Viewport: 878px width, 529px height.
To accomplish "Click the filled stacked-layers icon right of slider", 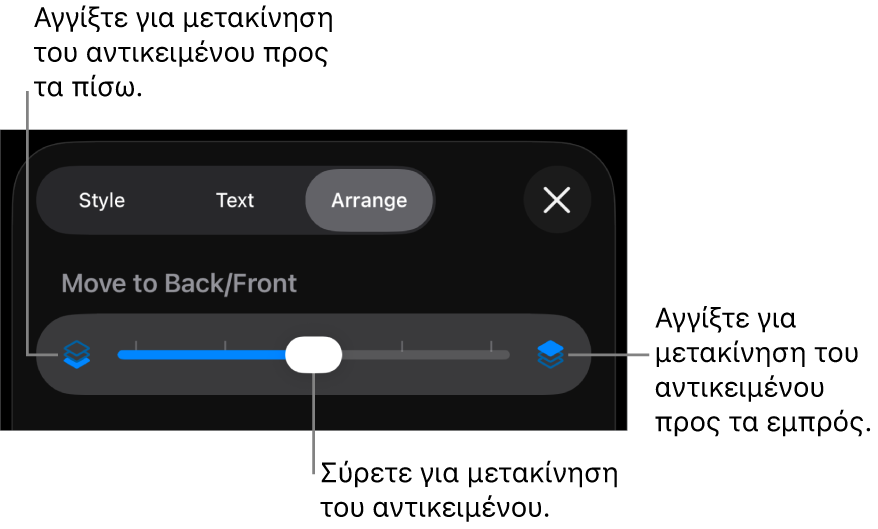I will (x=550, y=354).
